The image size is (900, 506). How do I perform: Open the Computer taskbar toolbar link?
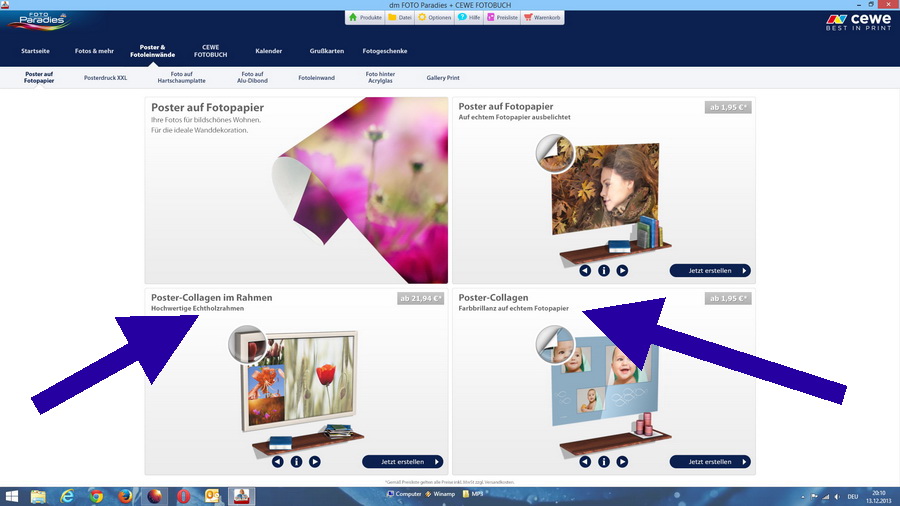click(x=404, y=494)
